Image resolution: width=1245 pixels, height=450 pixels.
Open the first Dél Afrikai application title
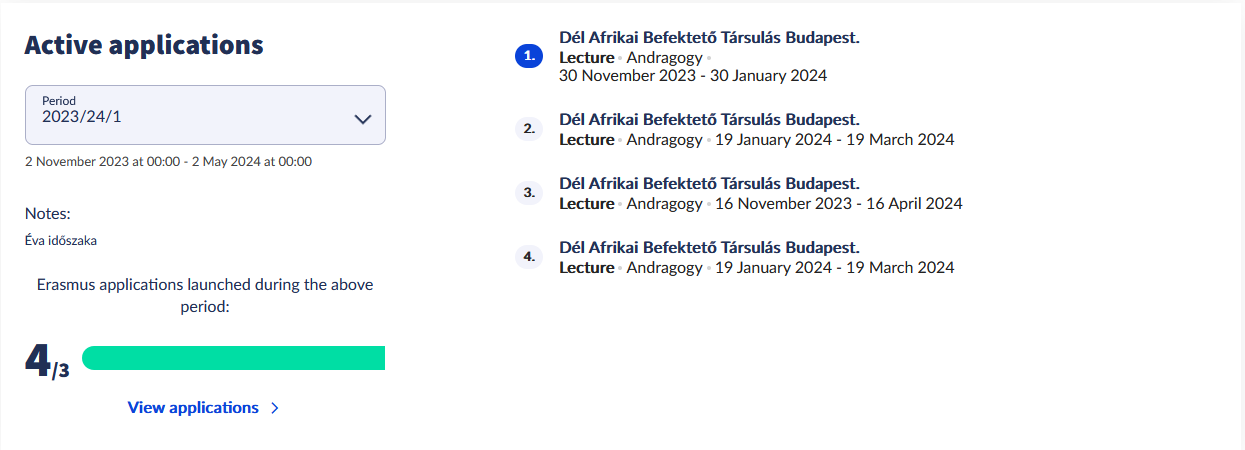click(709, 38)
